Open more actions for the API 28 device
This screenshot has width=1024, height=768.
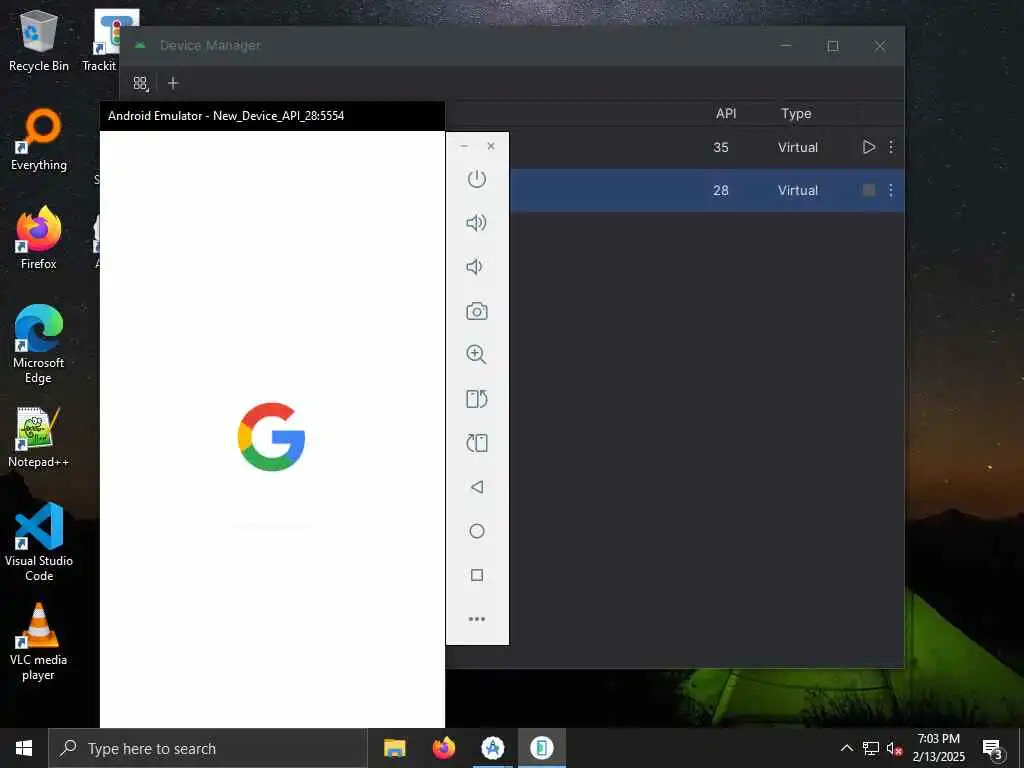[891, 190]
